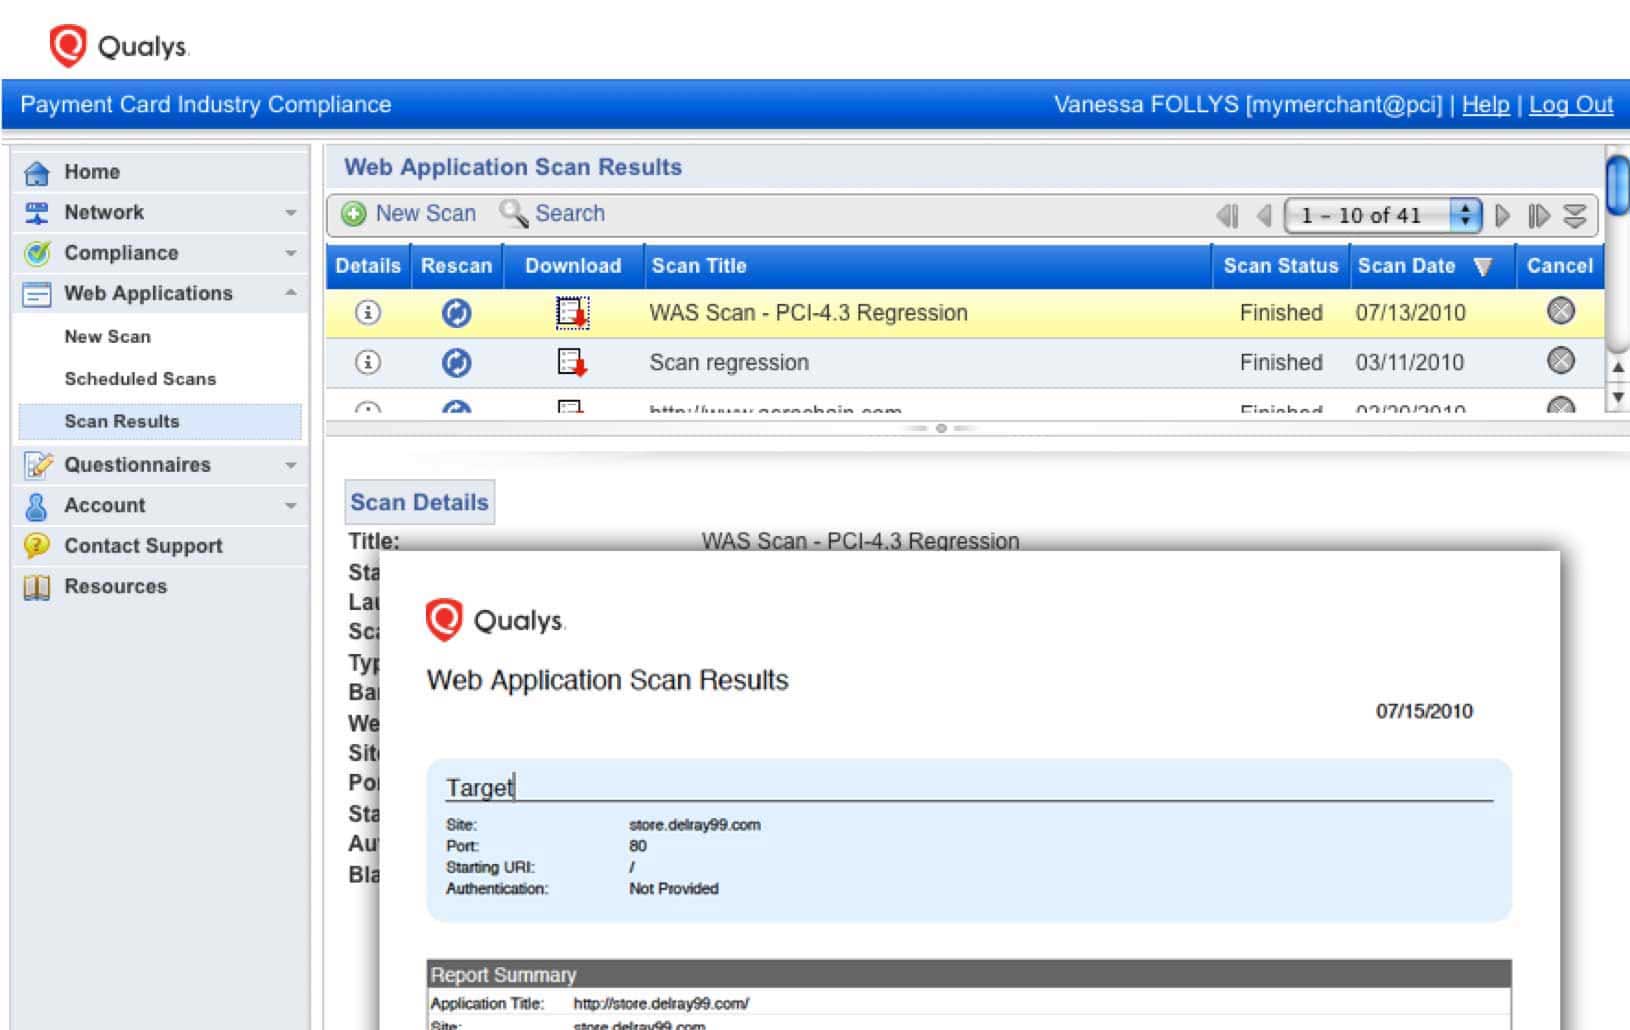The height and width of the screenshot is (1030, 1630).
Task: Download the WAS Scan PCI-4.3 Regression report
Action: click(x=572, y=313)
